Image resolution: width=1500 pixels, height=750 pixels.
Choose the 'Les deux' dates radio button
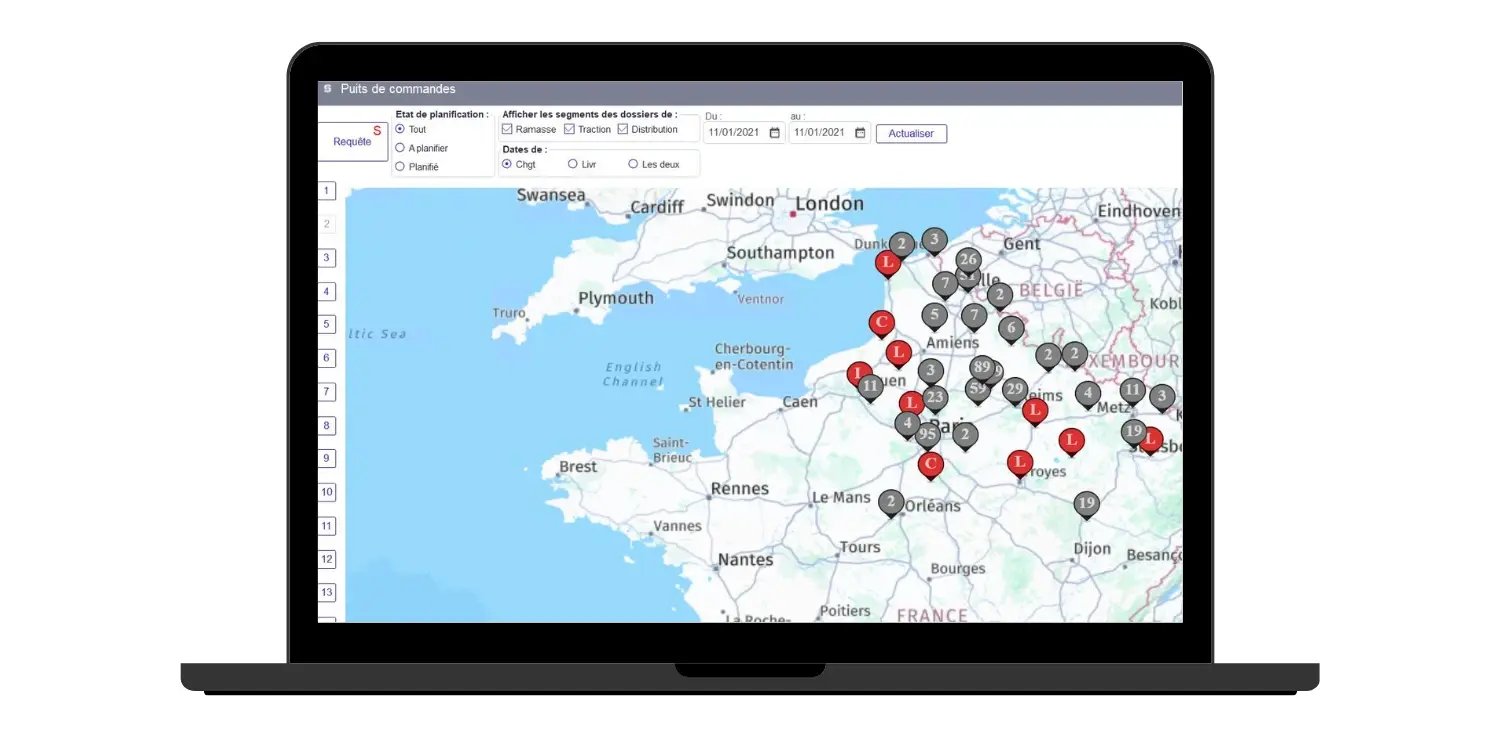tap(633, 164)
